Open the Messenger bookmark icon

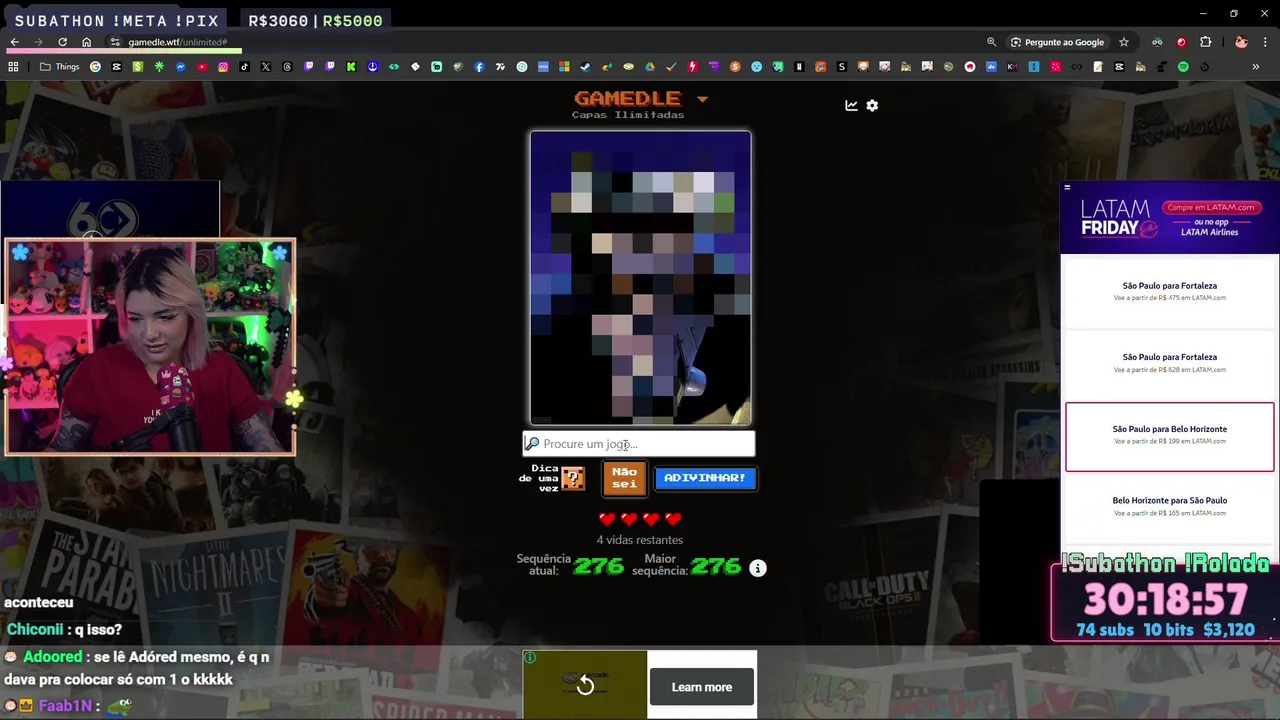180,67
